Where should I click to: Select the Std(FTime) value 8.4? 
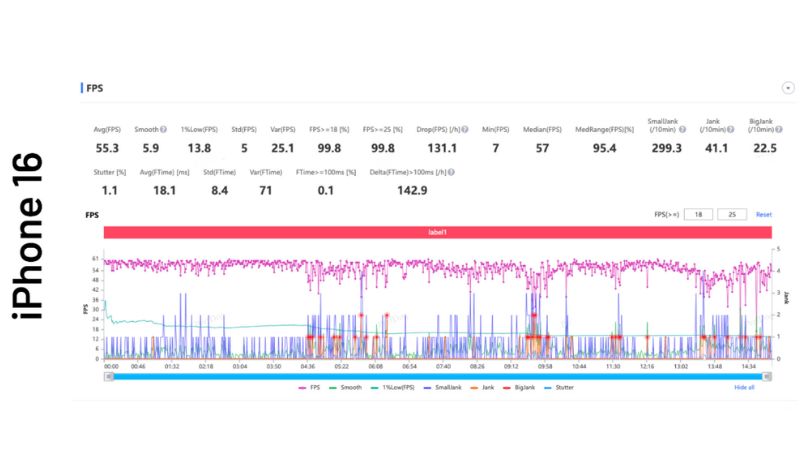(x=219, y=191)
